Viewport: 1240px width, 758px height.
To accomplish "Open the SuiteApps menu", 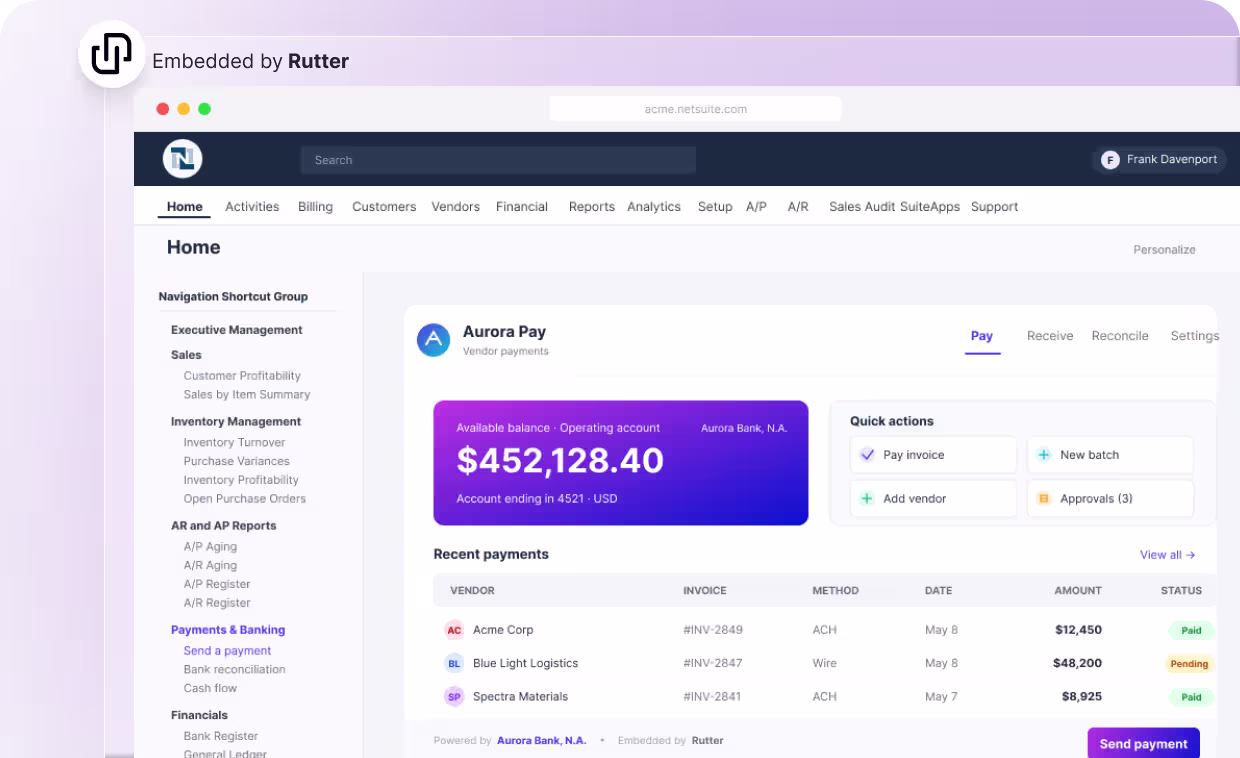I will click(x=930, y=207).
